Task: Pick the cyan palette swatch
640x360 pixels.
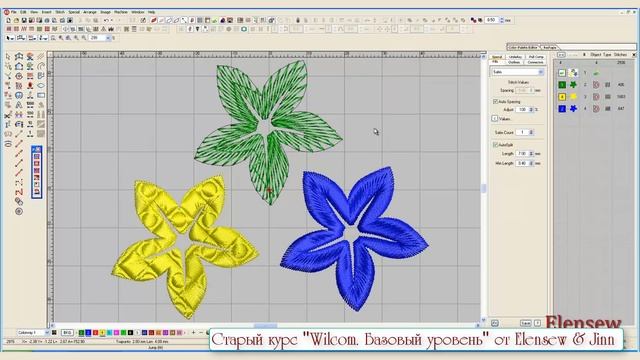Action: coord(109,333)
